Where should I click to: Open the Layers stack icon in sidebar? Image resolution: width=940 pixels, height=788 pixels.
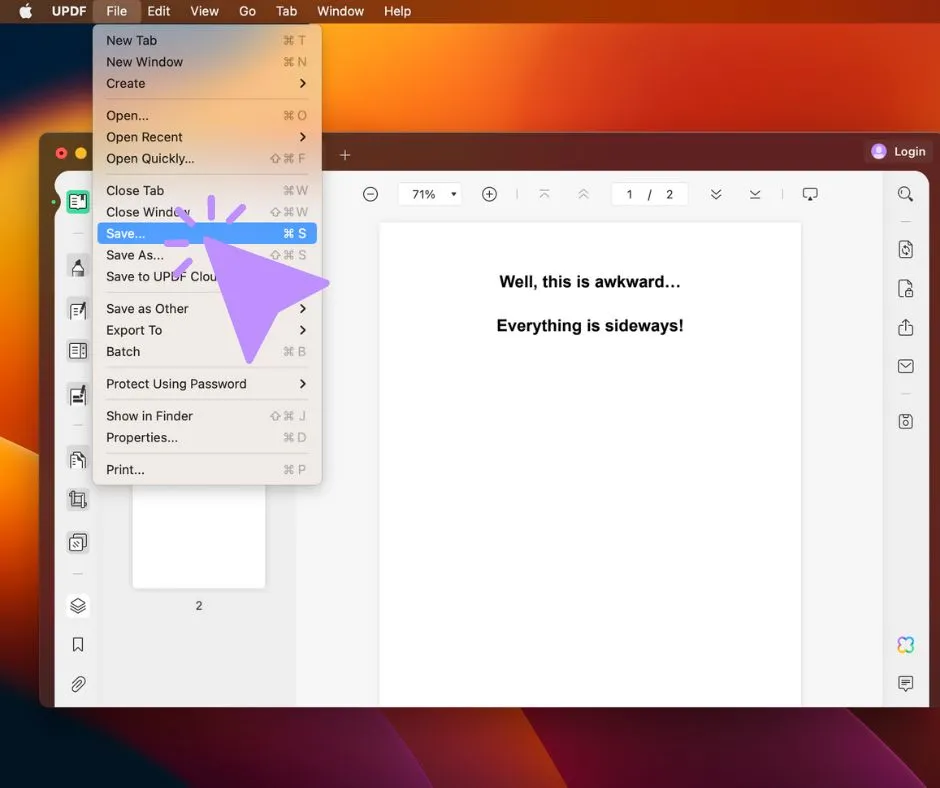(x=78, y=606)
